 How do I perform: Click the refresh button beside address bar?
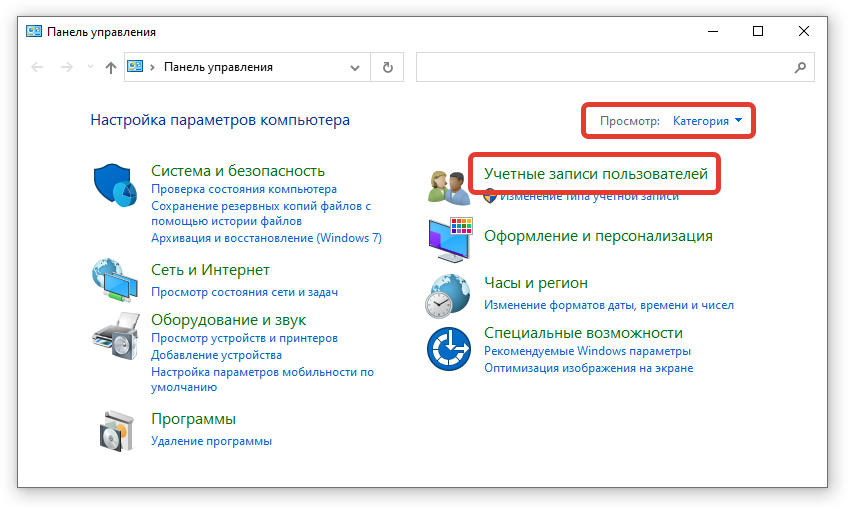click(387, 67)
